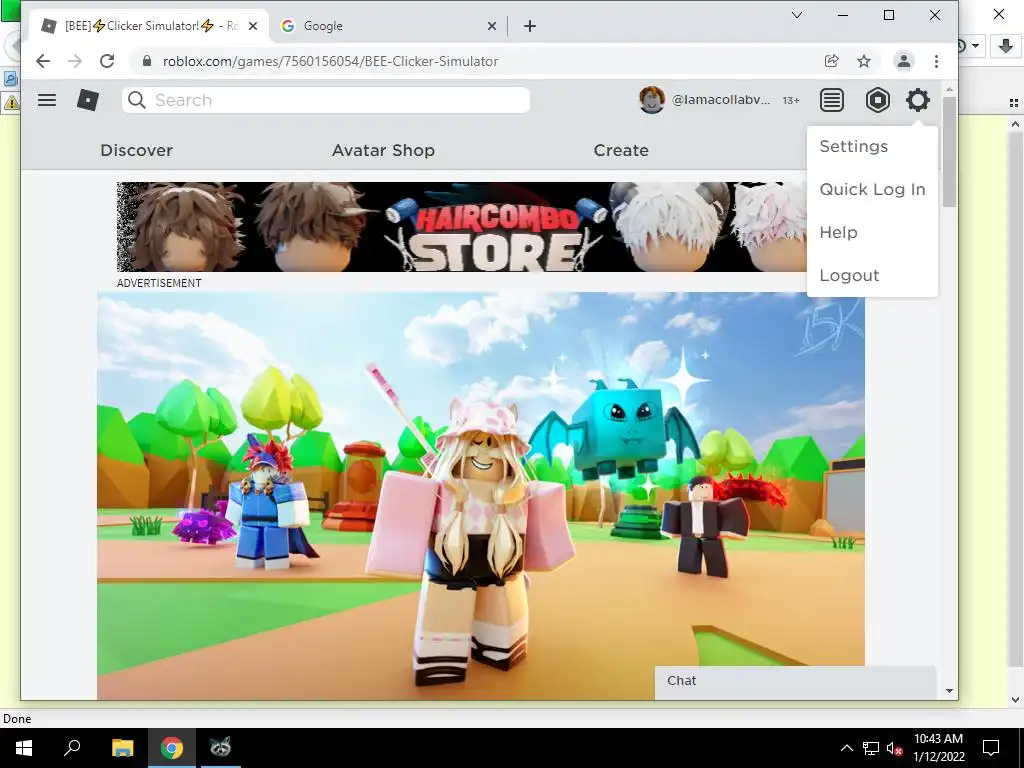Click the Haircombo Store advertisement banner
Screen dimensions: 1024x768
[x=462, y=227]
